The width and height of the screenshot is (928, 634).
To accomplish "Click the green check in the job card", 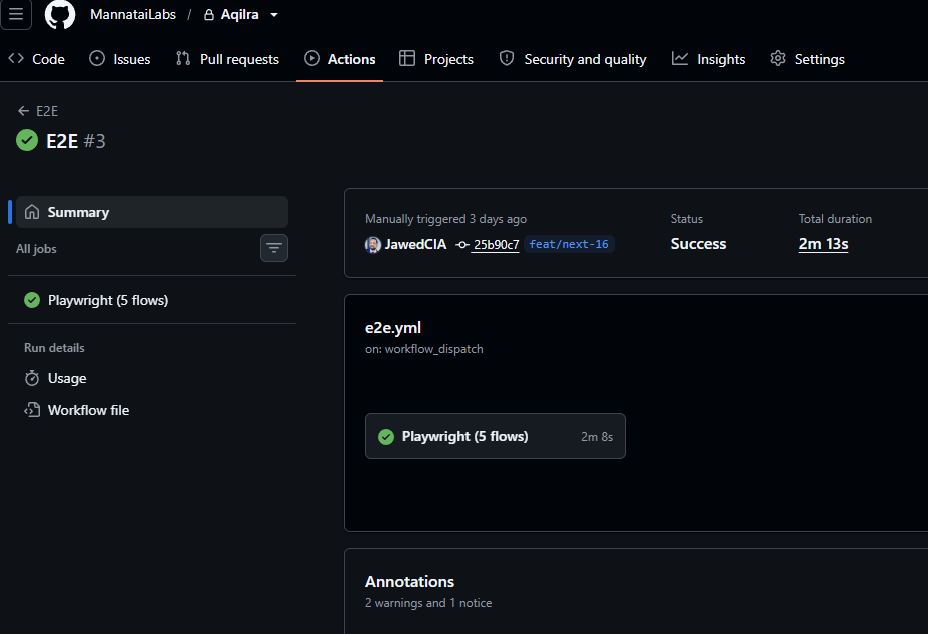I will [386, 437].
